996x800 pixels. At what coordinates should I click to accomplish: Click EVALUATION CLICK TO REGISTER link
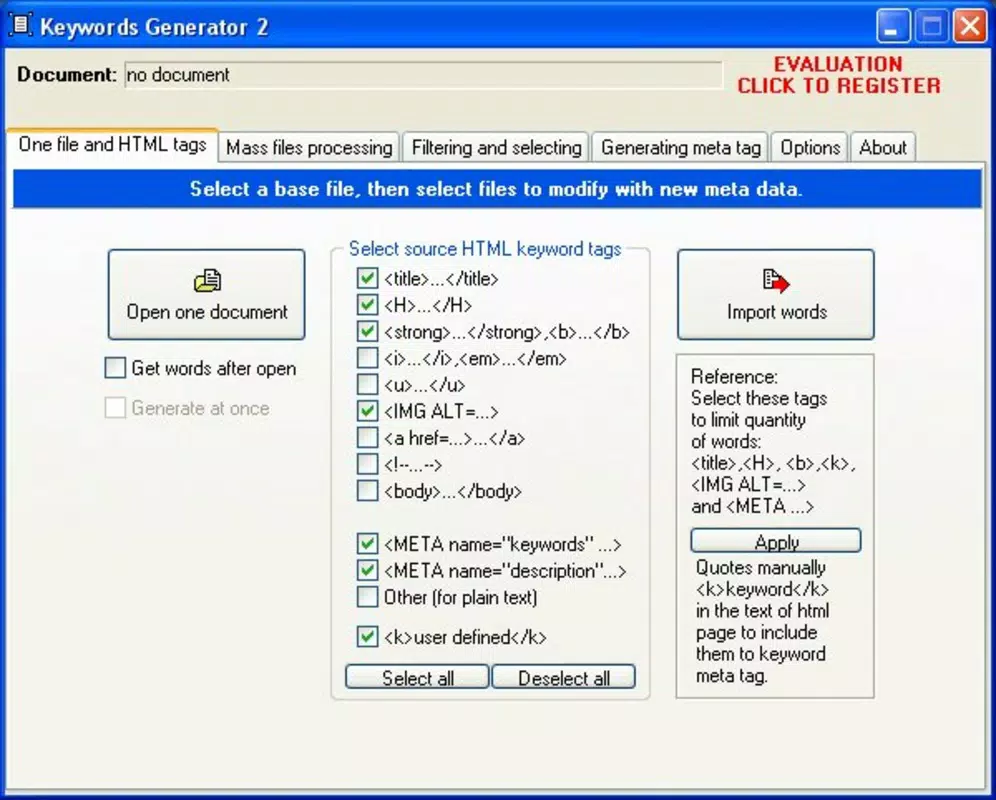pos(838,75)
